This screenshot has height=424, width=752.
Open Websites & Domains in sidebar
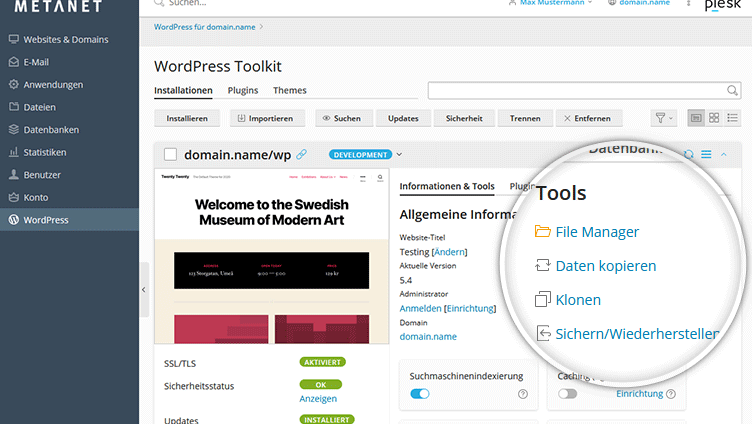pyautogui.click(x=66, y=39)
